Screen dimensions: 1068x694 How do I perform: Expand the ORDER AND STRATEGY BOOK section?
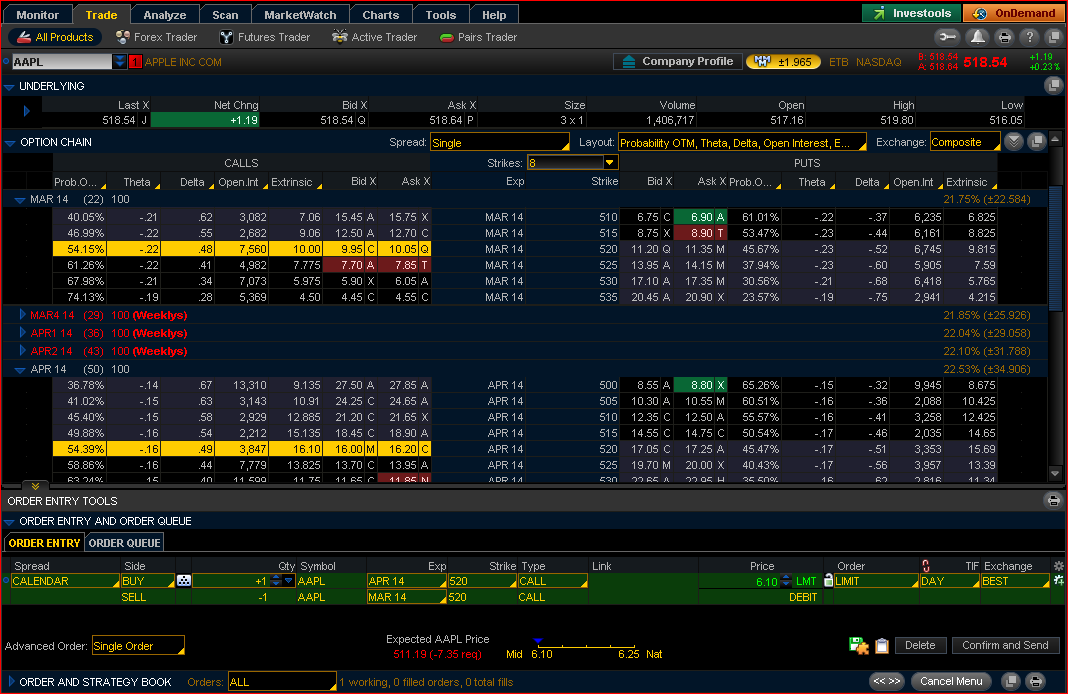[x=11, y=681]
